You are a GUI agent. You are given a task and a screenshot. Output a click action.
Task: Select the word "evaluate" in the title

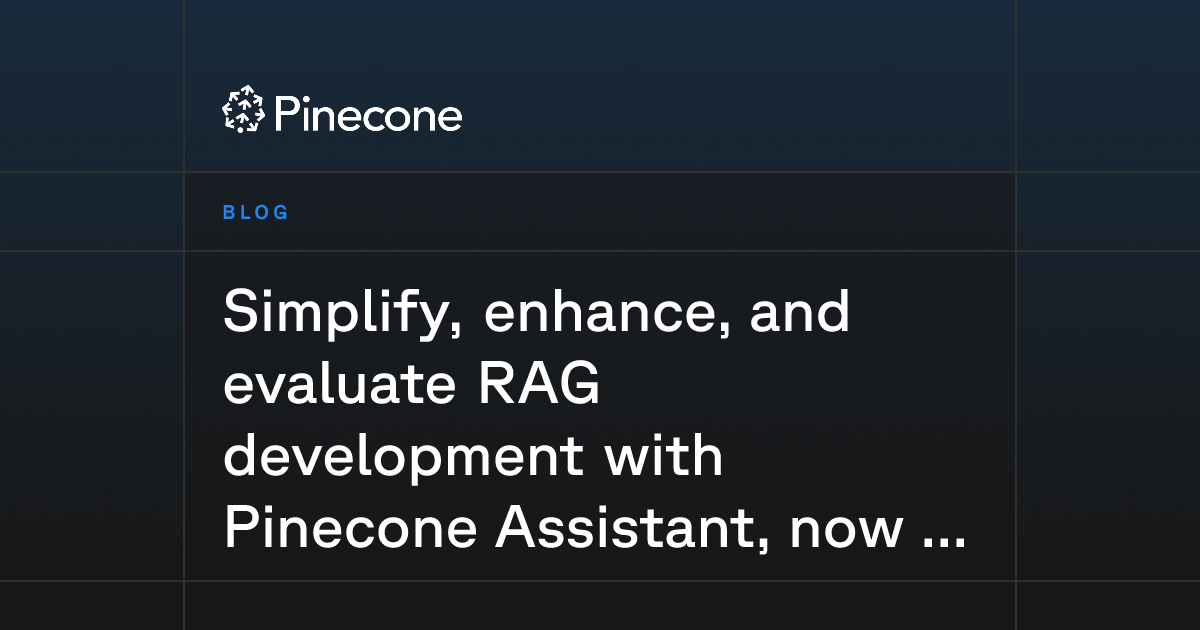(337, 386)
